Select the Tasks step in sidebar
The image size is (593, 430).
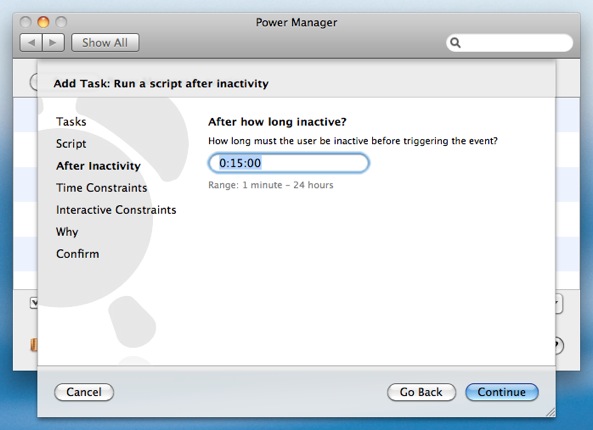(x=71, y=122)
